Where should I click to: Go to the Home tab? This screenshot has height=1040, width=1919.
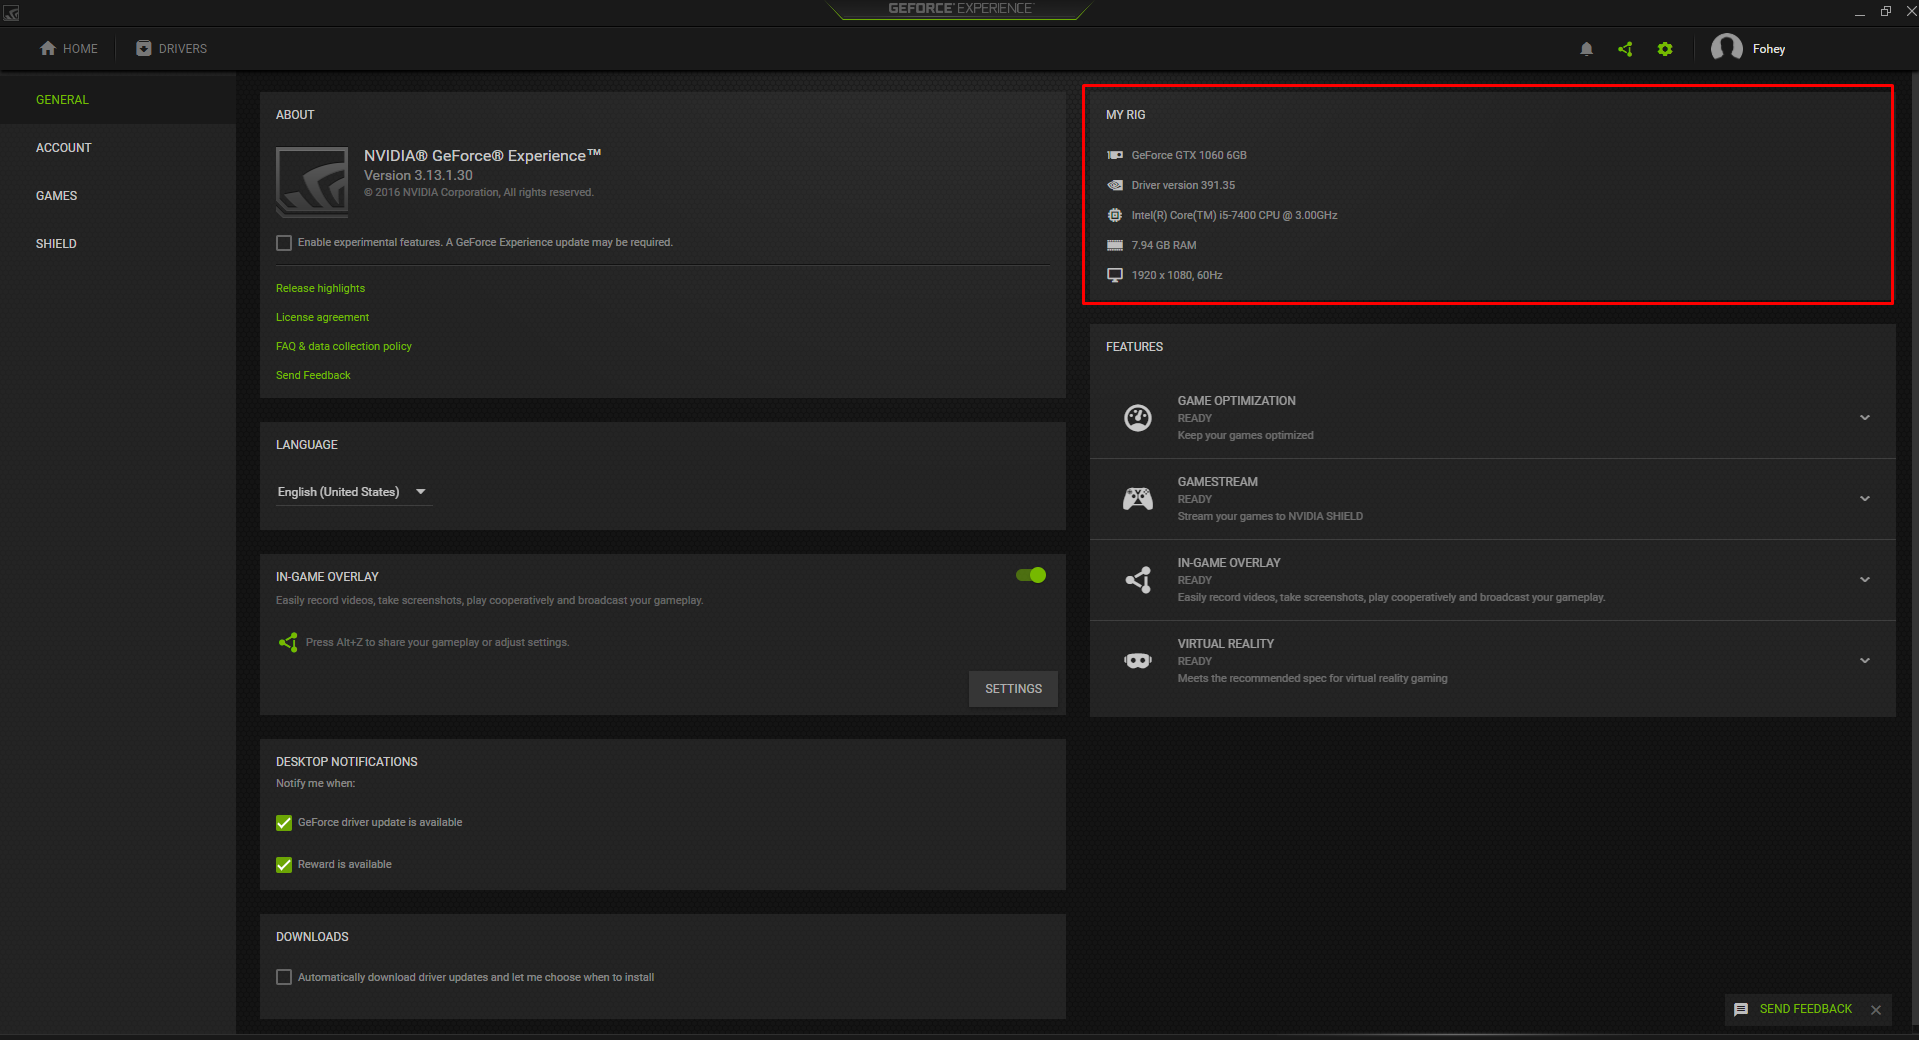click(x=69, y=48)
